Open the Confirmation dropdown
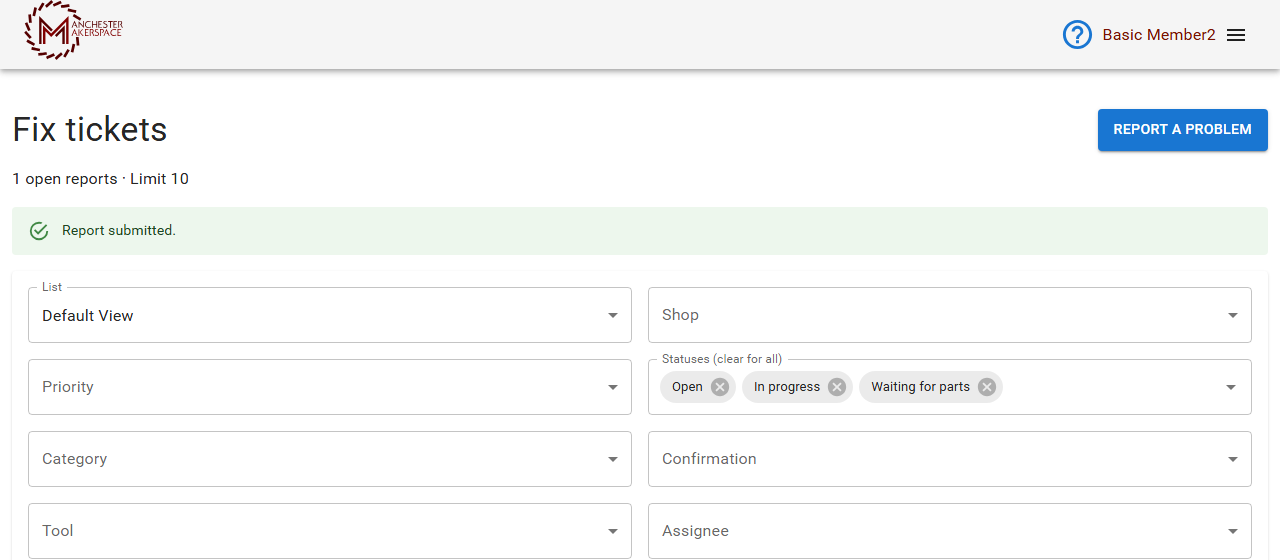The width and height of the screenshot is (1280, 560). 950,459
